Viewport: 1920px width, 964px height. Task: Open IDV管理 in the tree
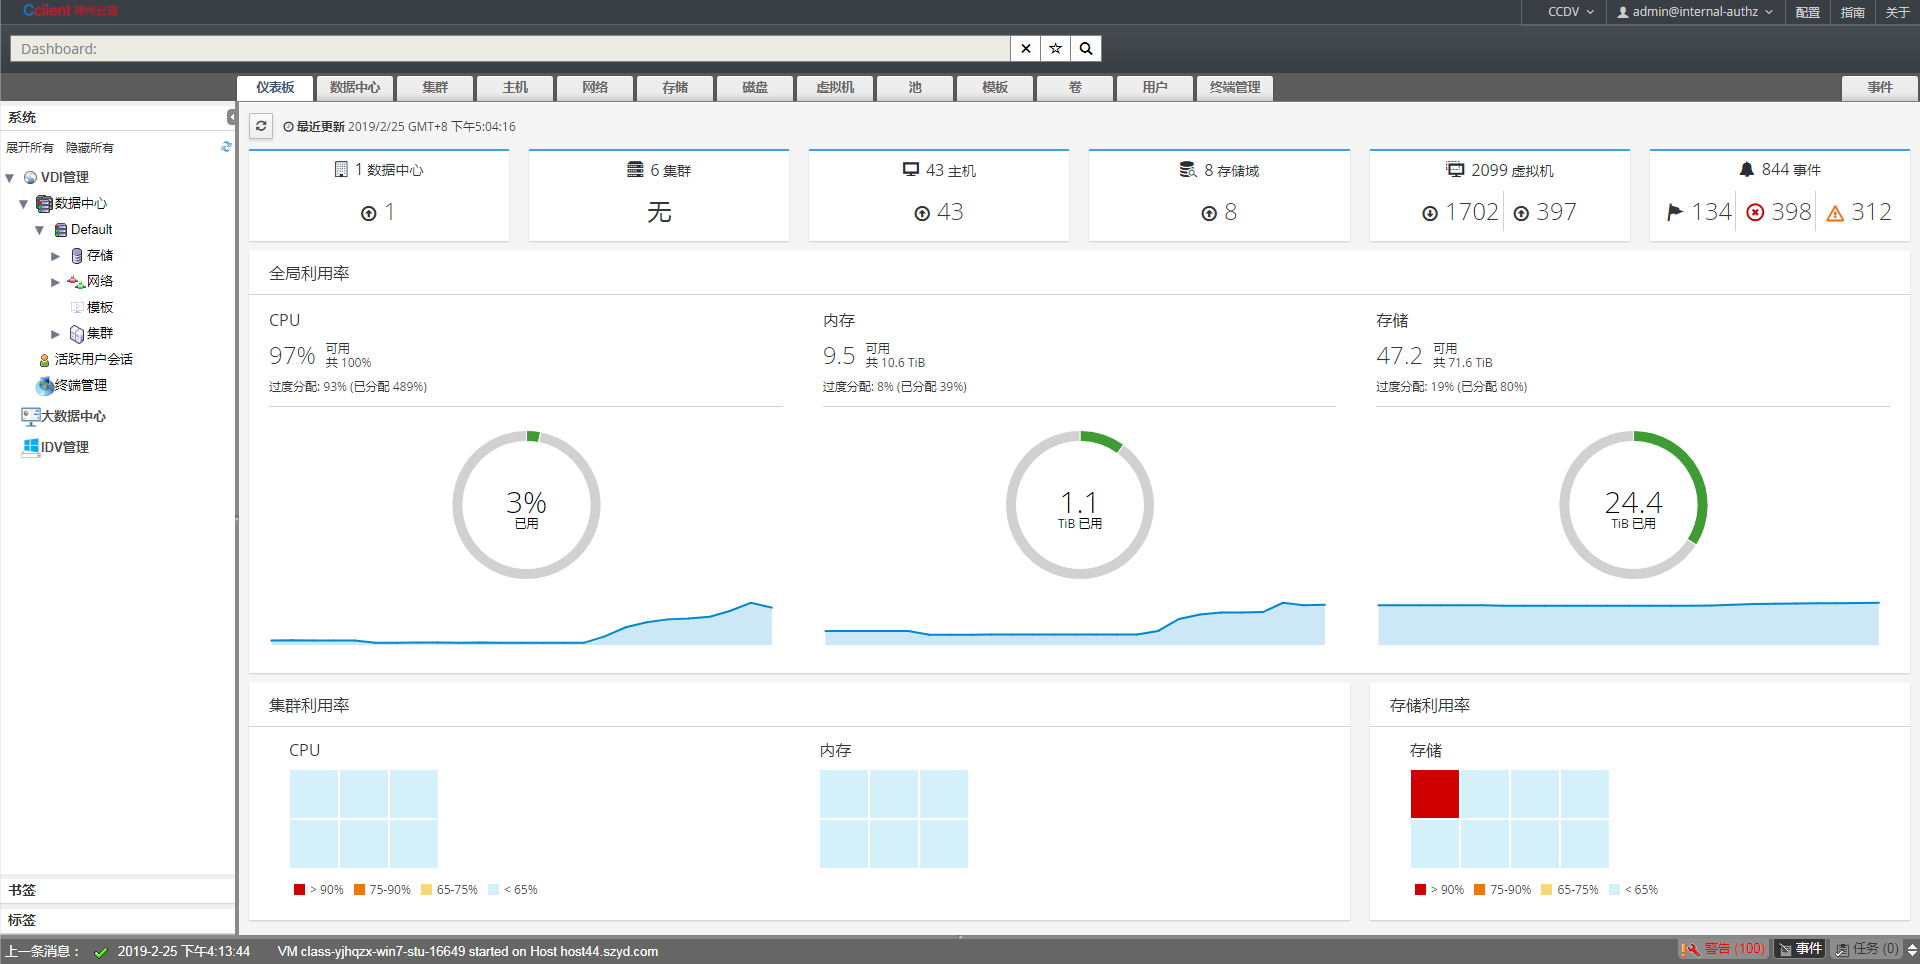click(64, 447)
